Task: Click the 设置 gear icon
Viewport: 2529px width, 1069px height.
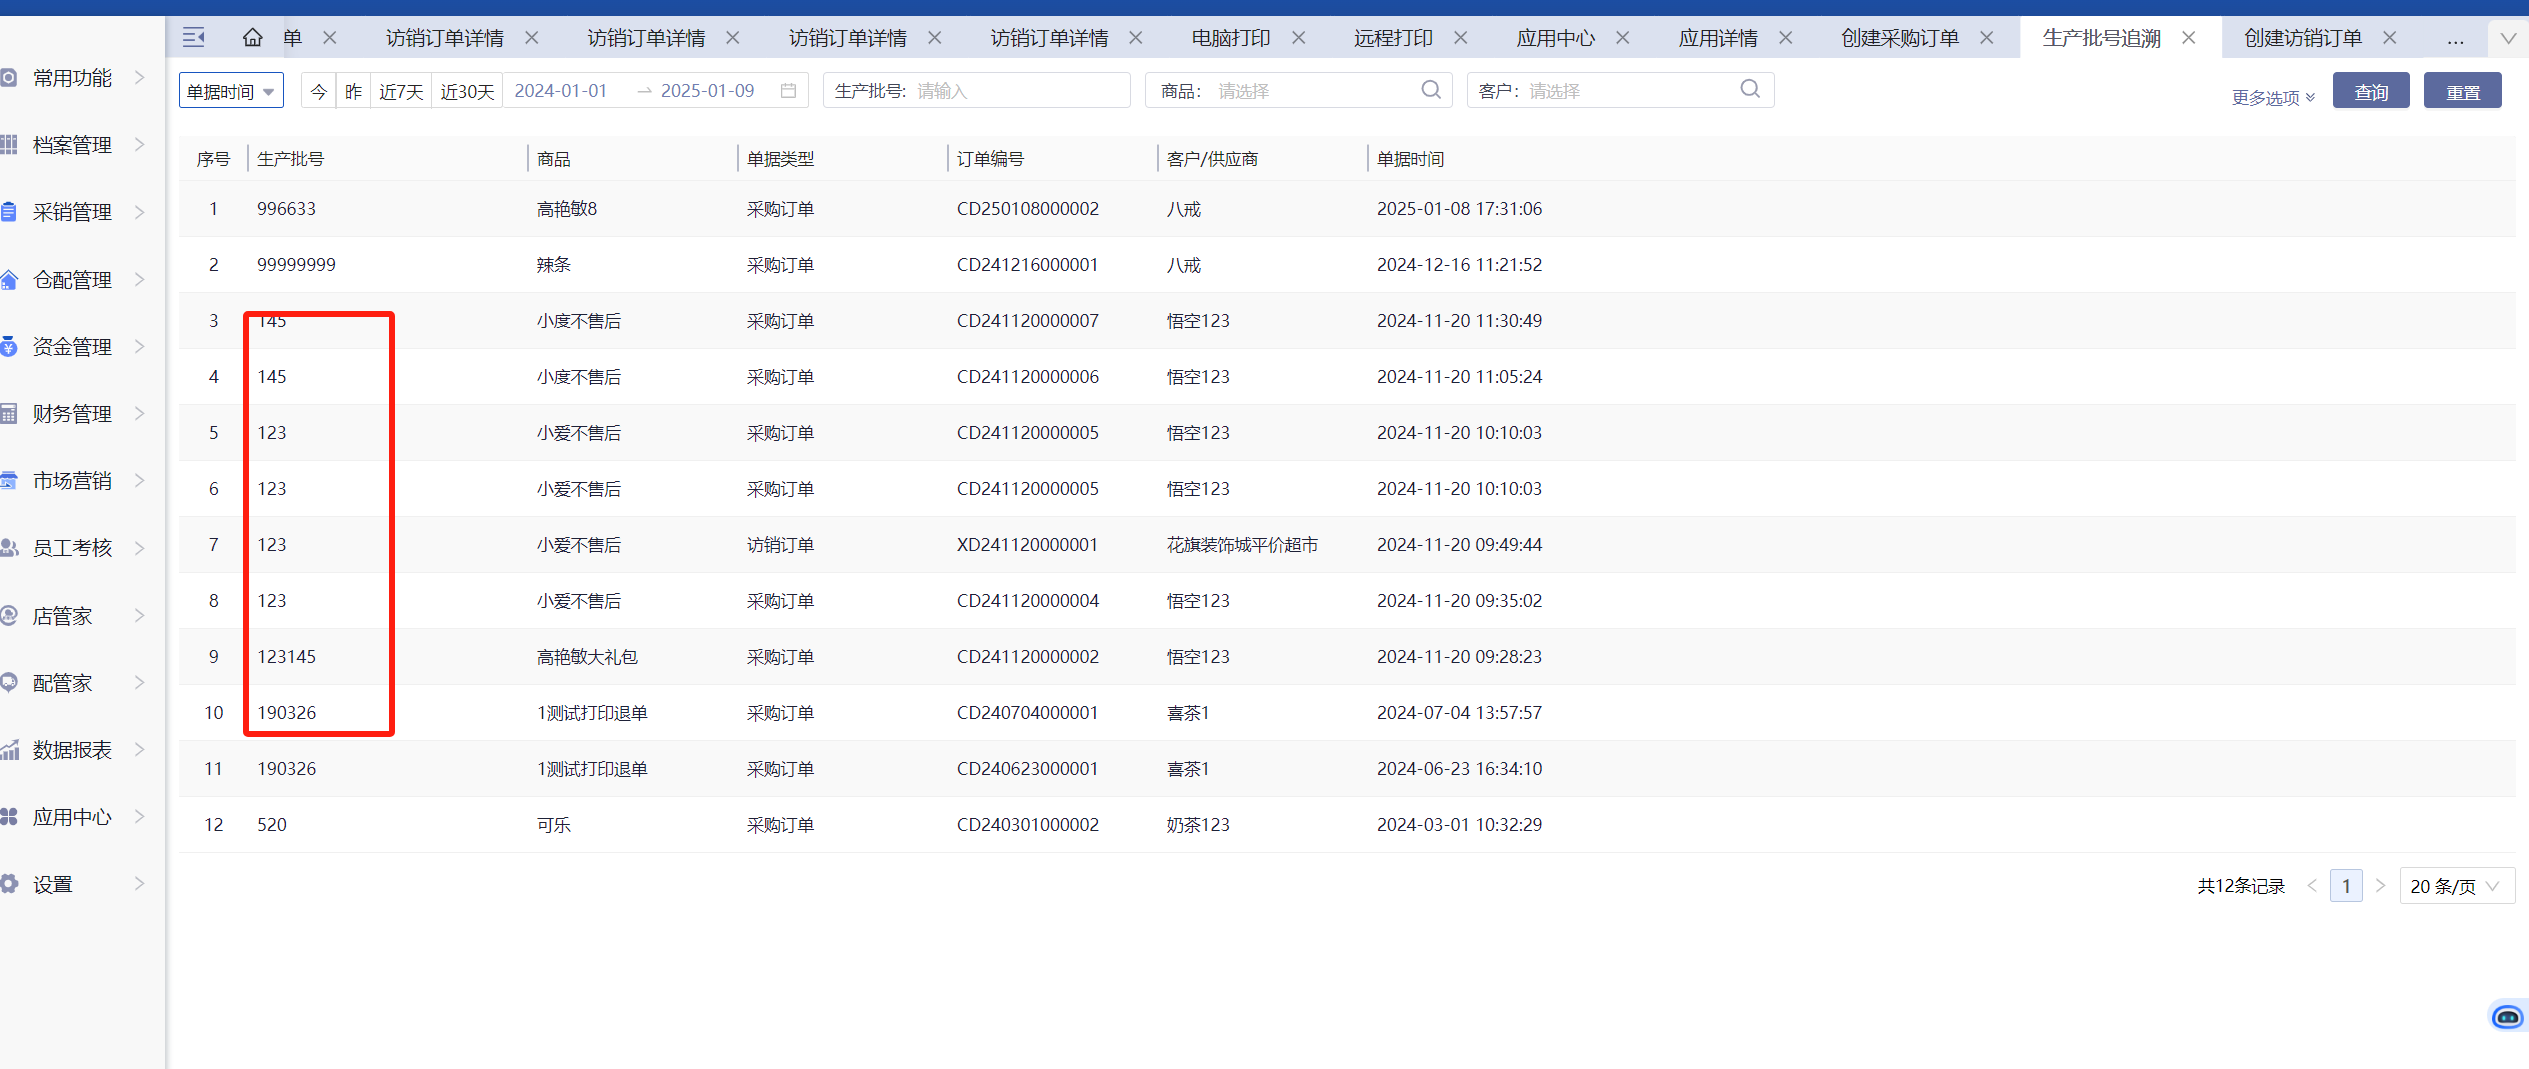Action: (x=9, y=884)
